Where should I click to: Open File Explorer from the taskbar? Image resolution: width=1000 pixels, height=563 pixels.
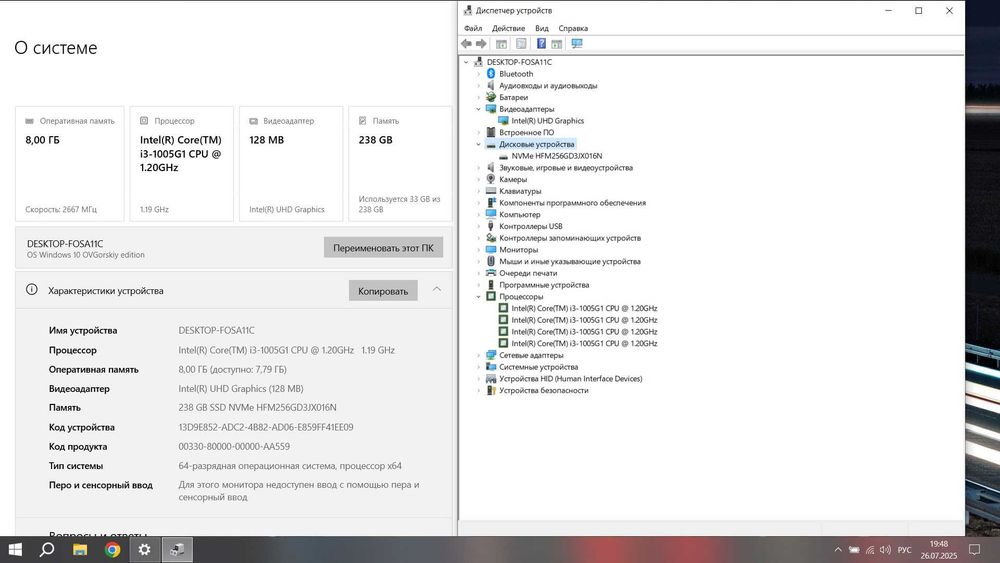[80, 550]
